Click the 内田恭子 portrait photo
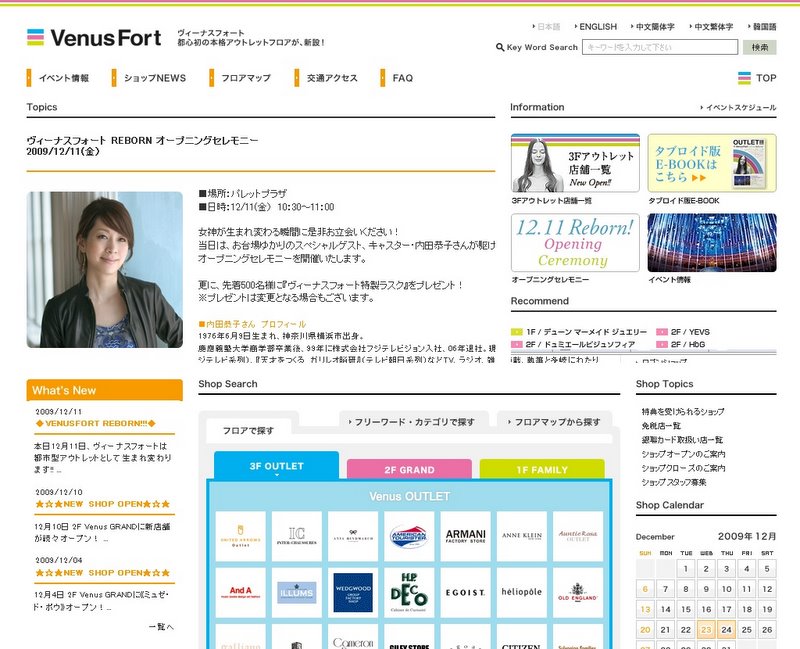This screenshot has height=649, width=800. tap(105, 270)
